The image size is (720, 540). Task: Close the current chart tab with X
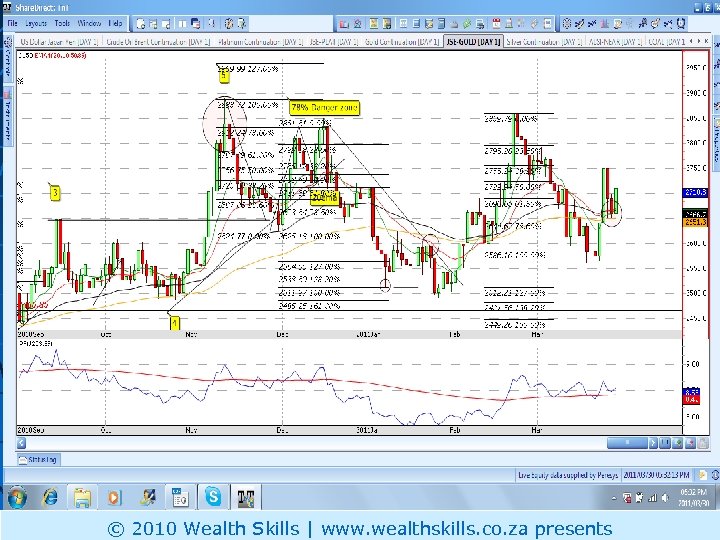point(706,42)
